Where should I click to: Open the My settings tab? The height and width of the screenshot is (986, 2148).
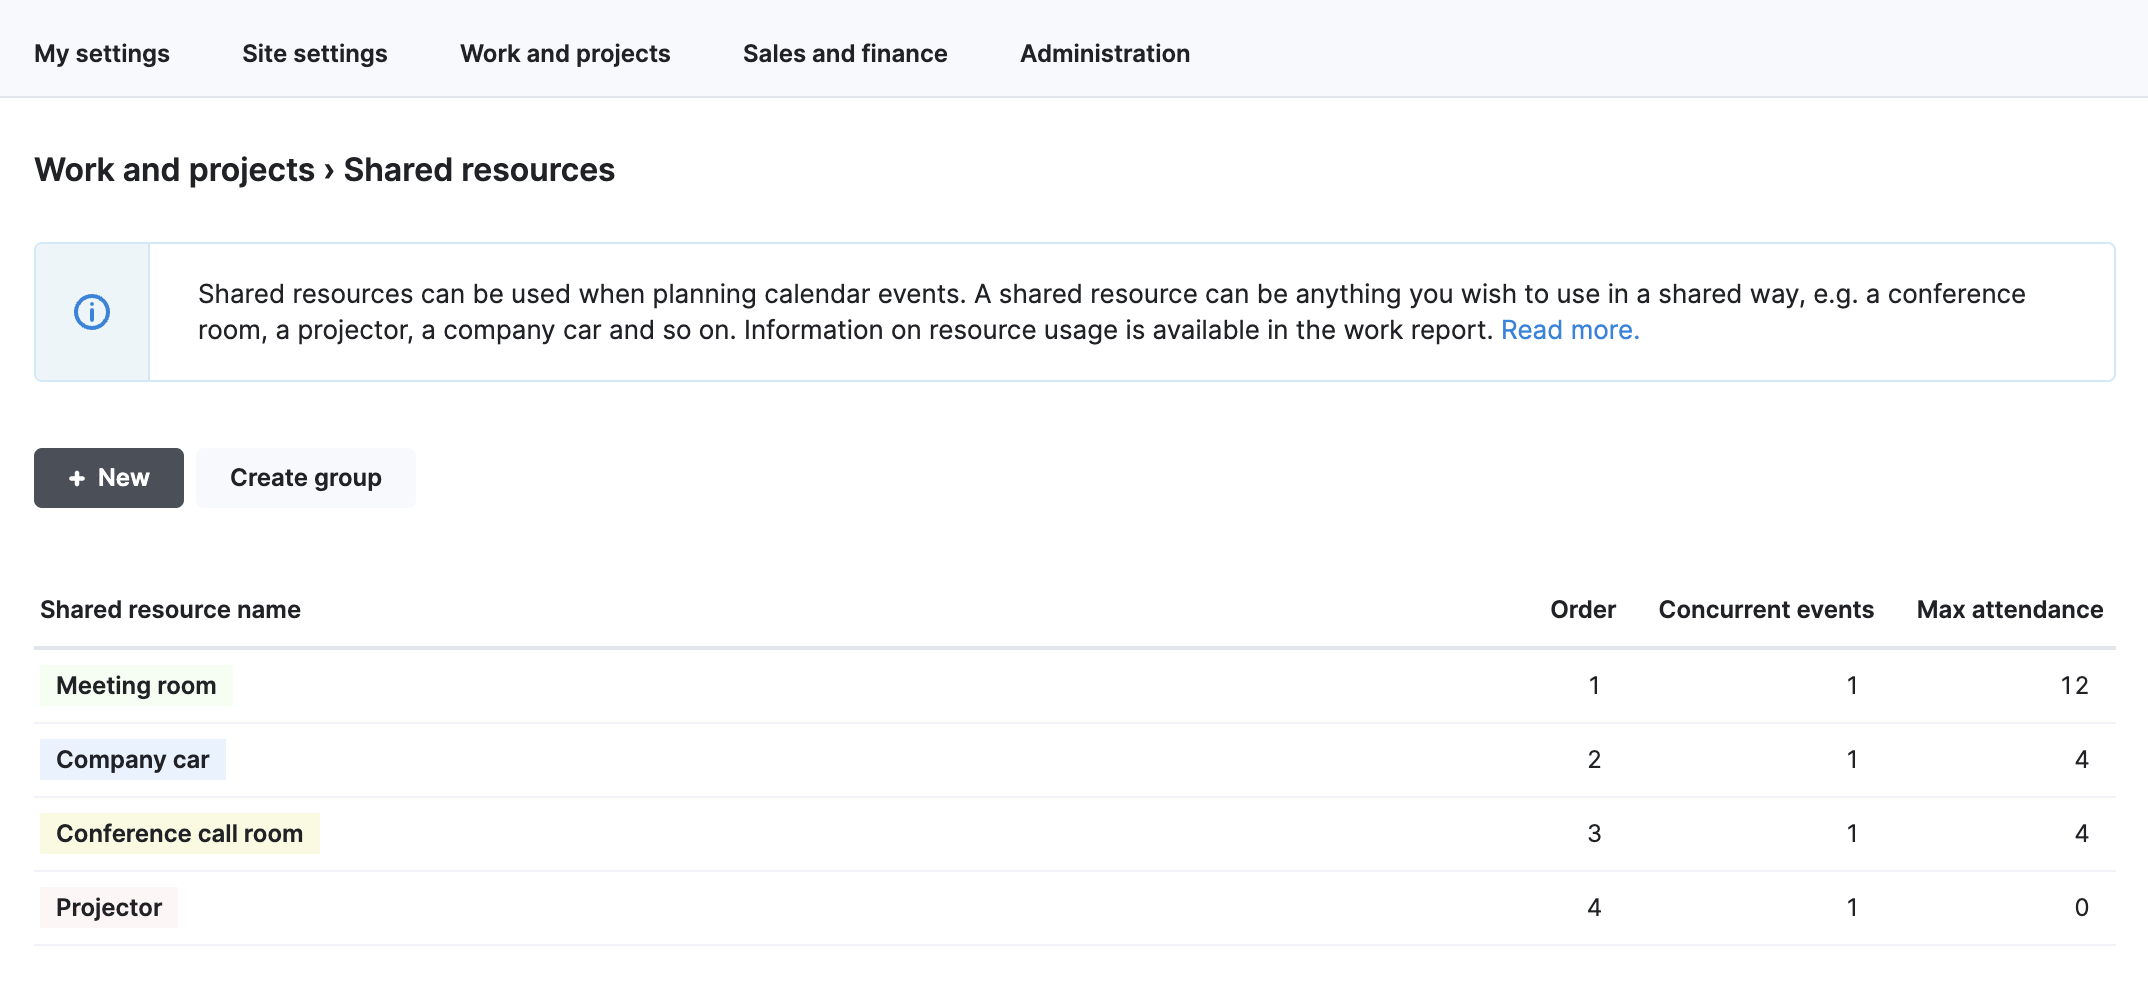coord(102,54)
